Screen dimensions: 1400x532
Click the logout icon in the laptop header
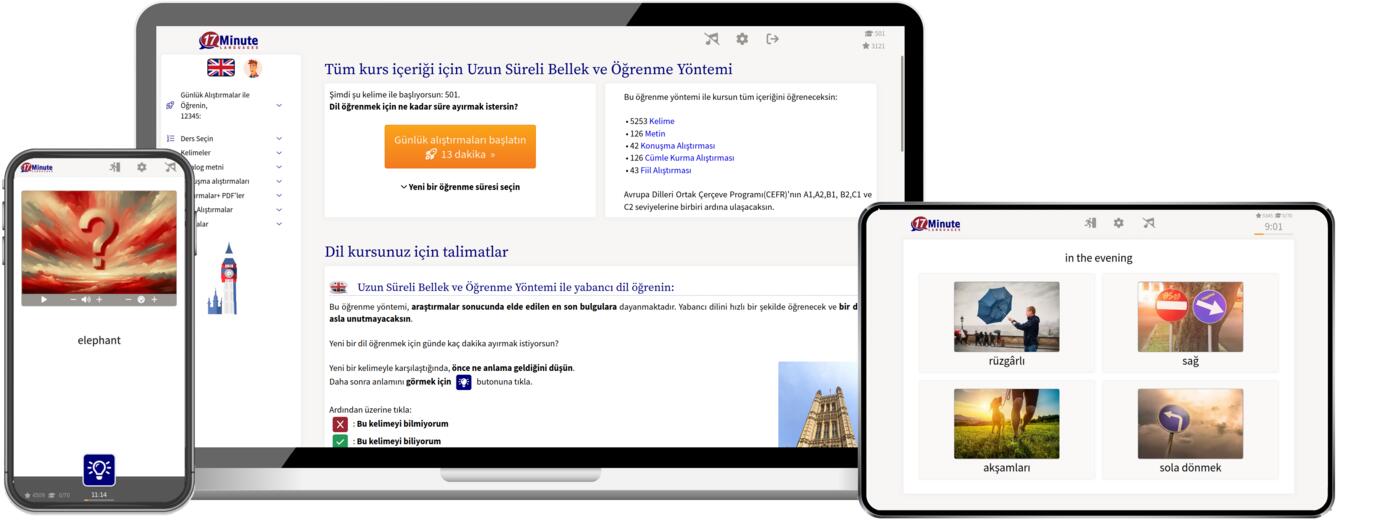click(772, 39)
